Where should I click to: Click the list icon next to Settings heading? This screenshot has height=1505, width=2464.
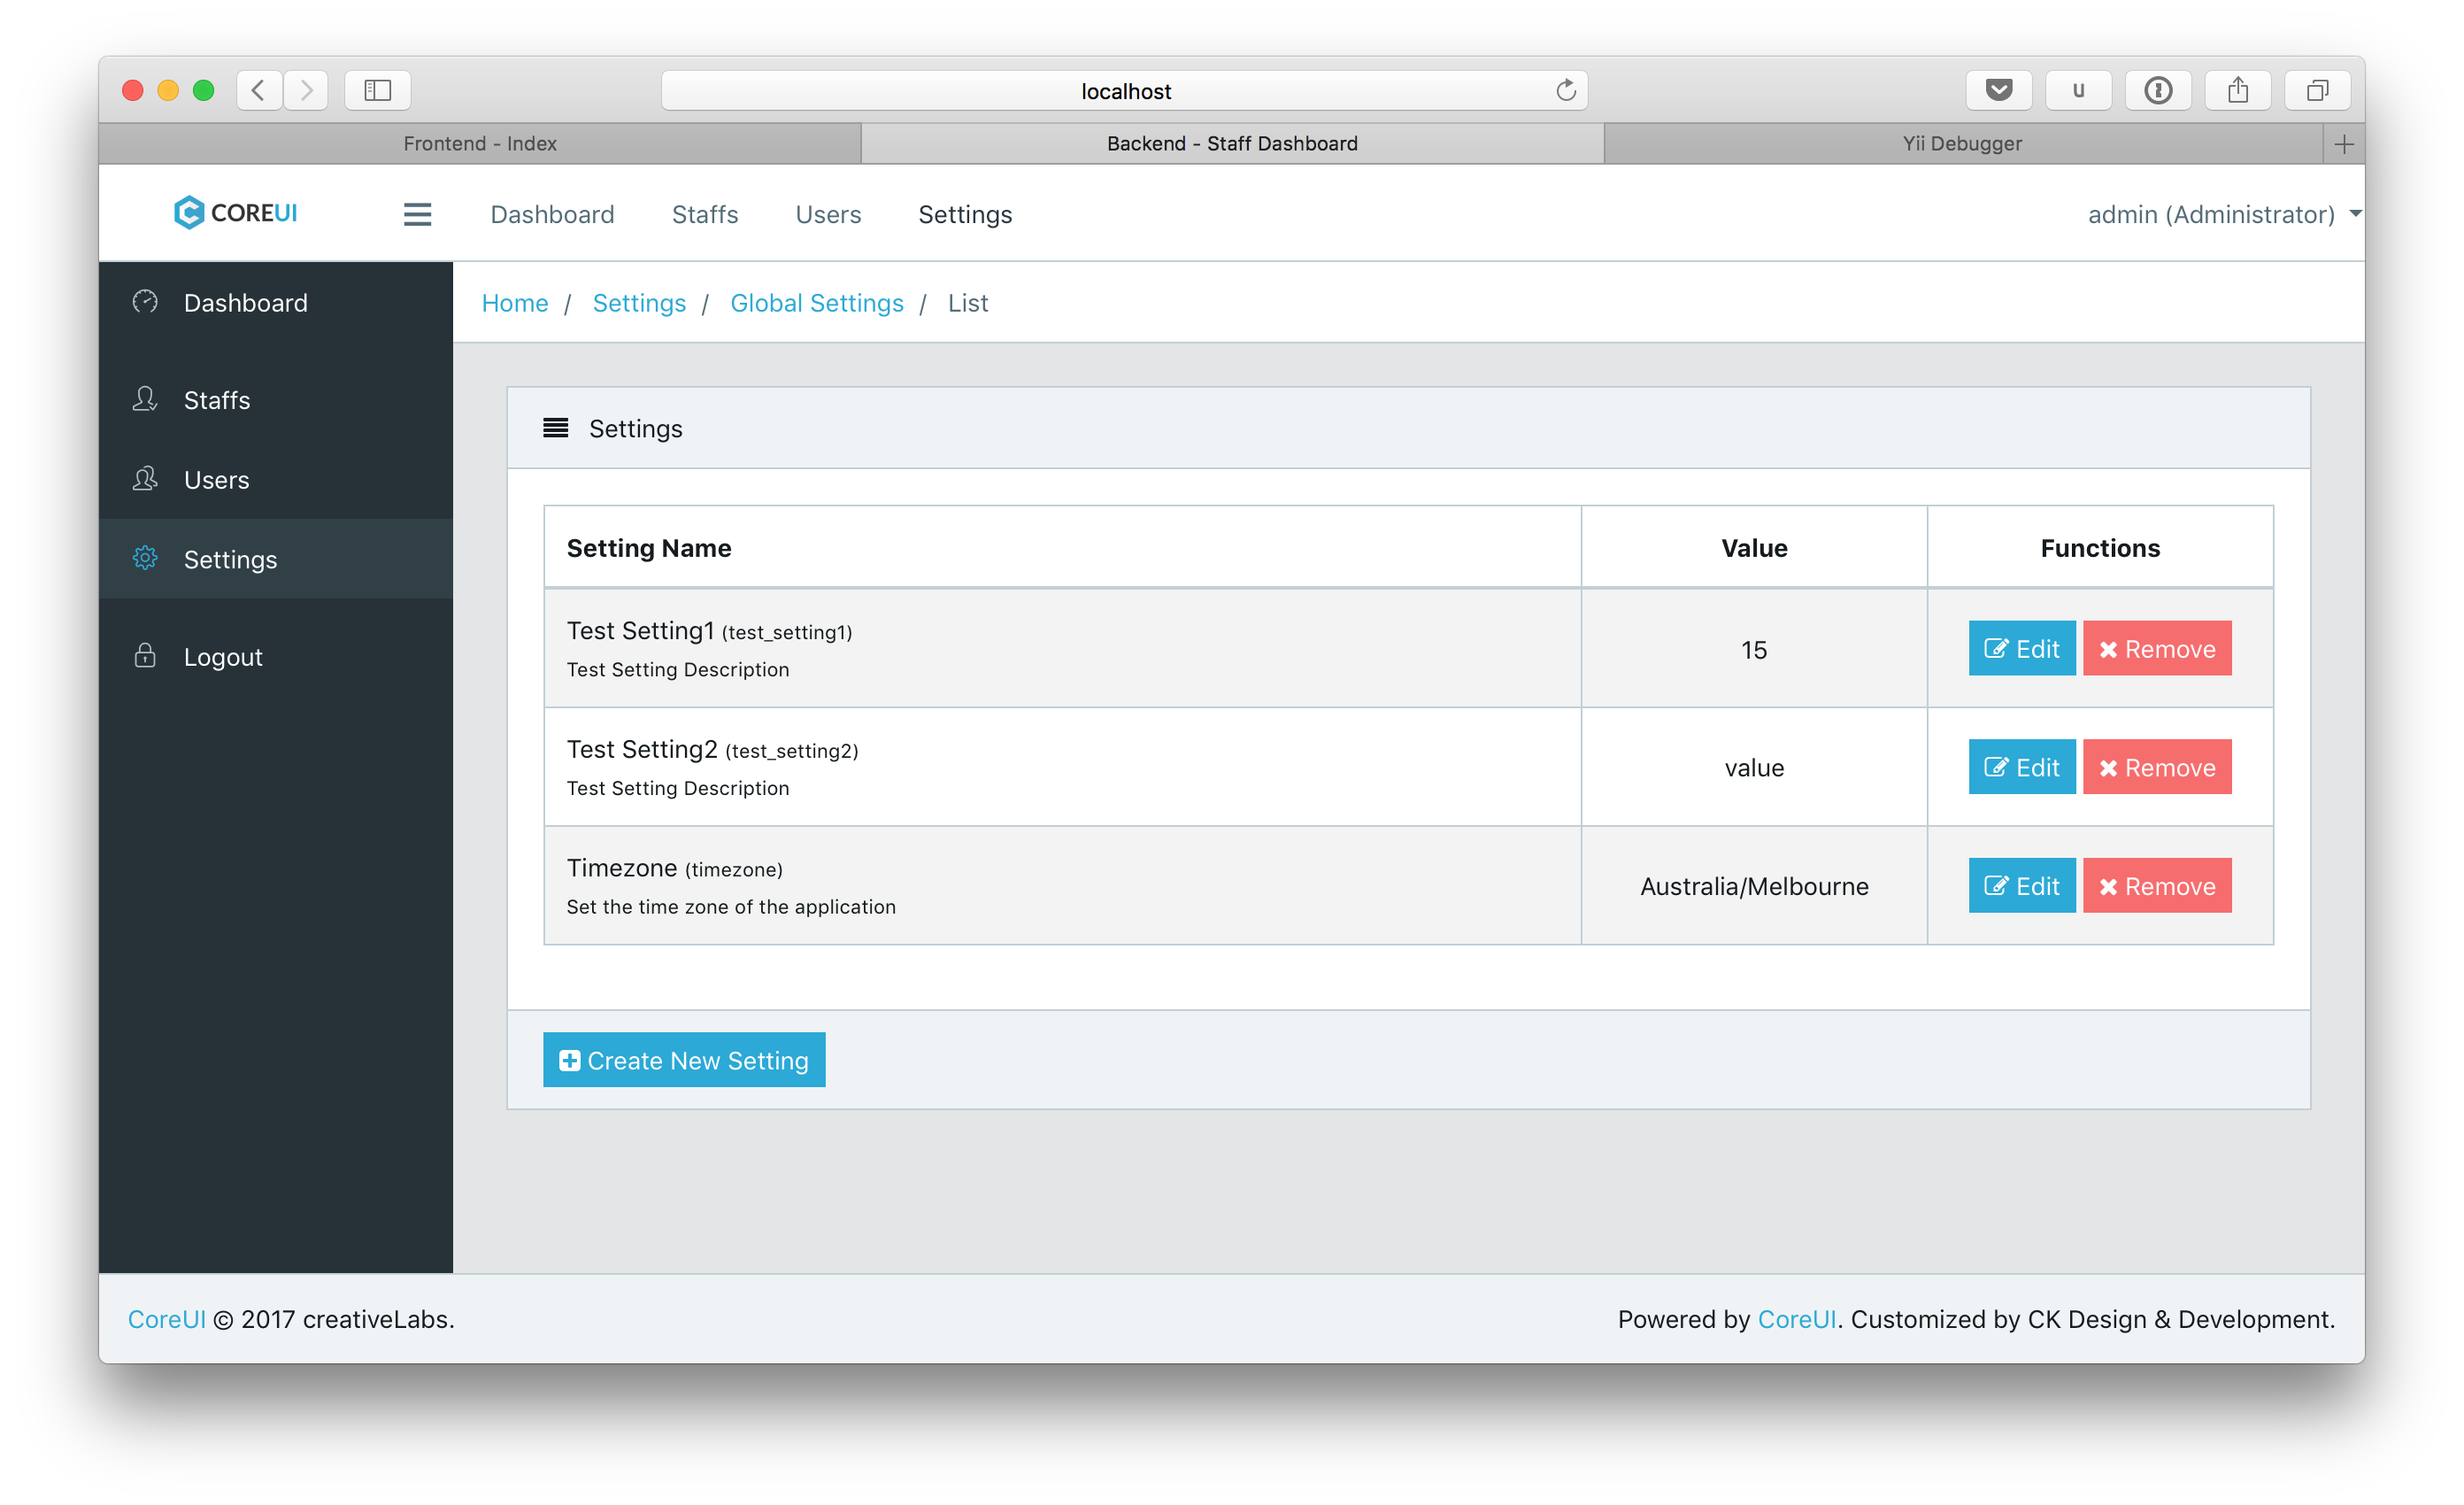554,428
